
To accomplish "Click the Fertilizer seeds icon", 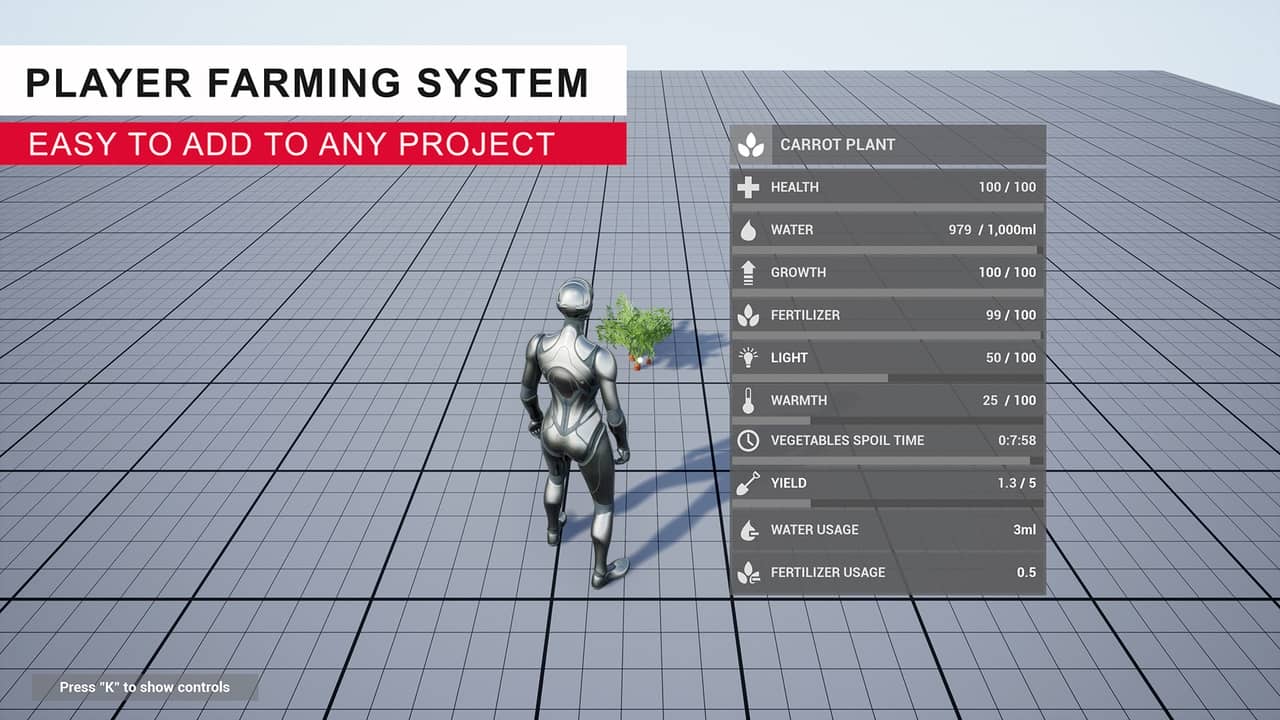I will click(748, 314).
